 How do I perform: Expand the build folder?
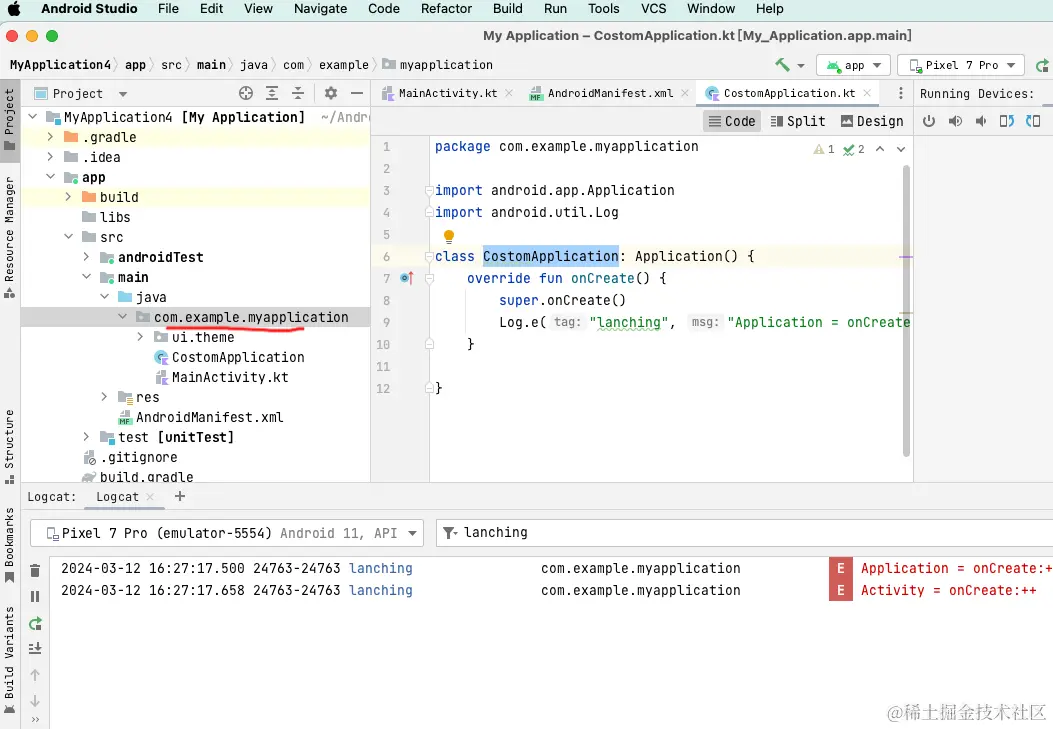click(x=68, y=197)
